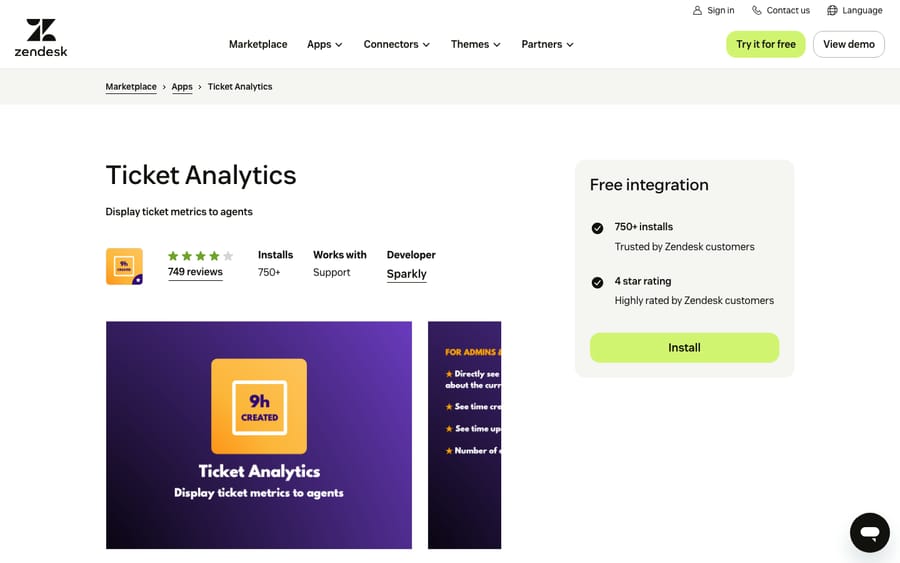This screenshot has height=563, width=900.
Task: Click the Try it for free button
Action: click(766, 44)
